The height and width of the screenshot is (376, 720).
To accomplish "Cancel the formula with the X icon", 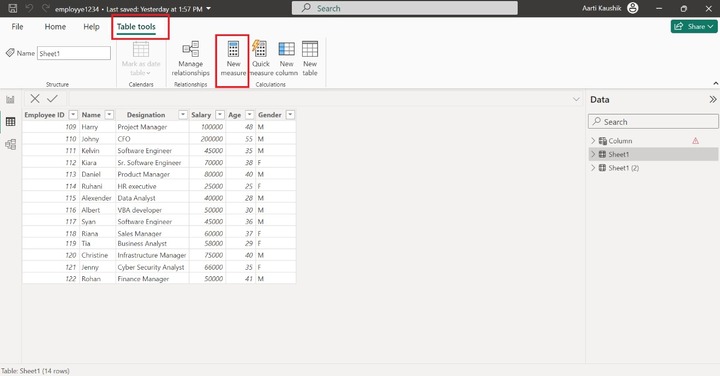I will pos(35,99).
